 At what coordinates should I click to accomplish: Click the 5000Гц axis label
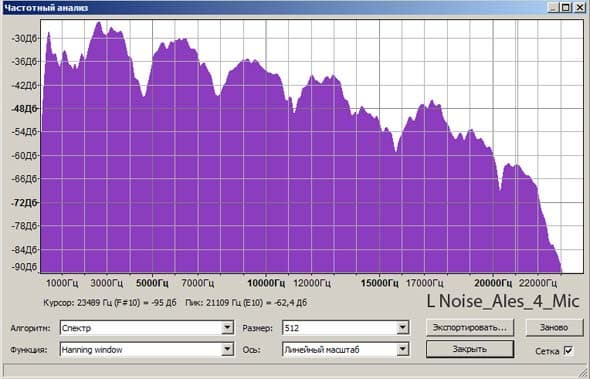click(x=152, y=283)
